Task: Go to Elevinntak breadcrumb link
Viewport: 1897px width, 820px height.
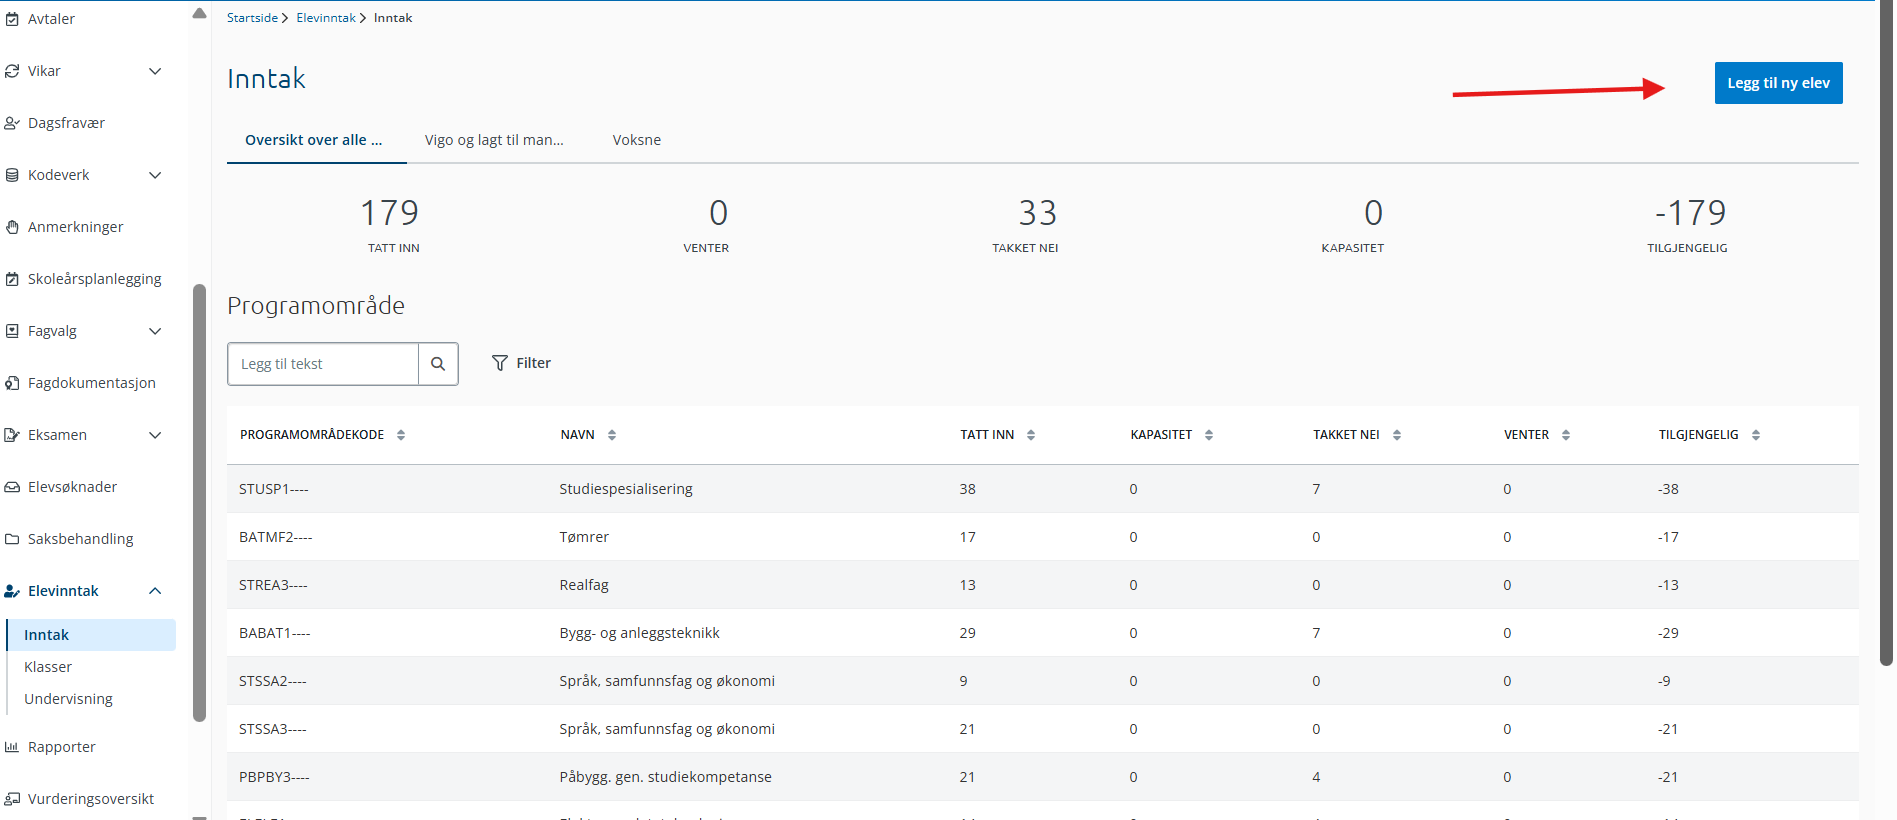Action: pyautogui.click(x=326, y=18)
